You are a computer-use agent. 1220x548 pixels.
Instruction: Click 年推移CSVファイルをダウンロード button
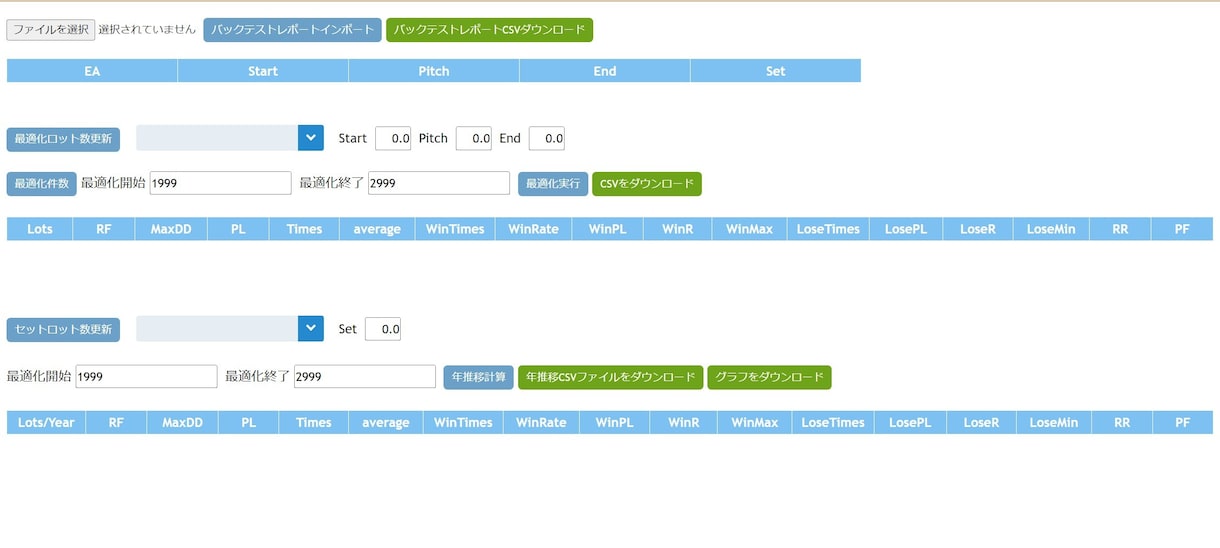tap(611, 377)
